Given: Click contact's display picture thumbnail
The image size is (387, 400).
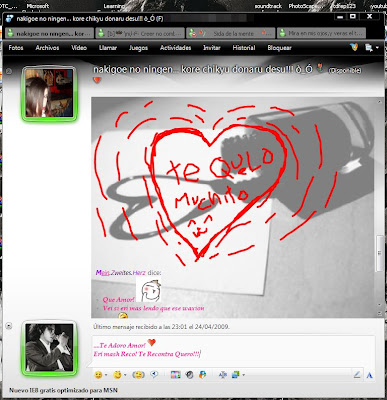Looking at the screenshot, I should coord(49,93).
